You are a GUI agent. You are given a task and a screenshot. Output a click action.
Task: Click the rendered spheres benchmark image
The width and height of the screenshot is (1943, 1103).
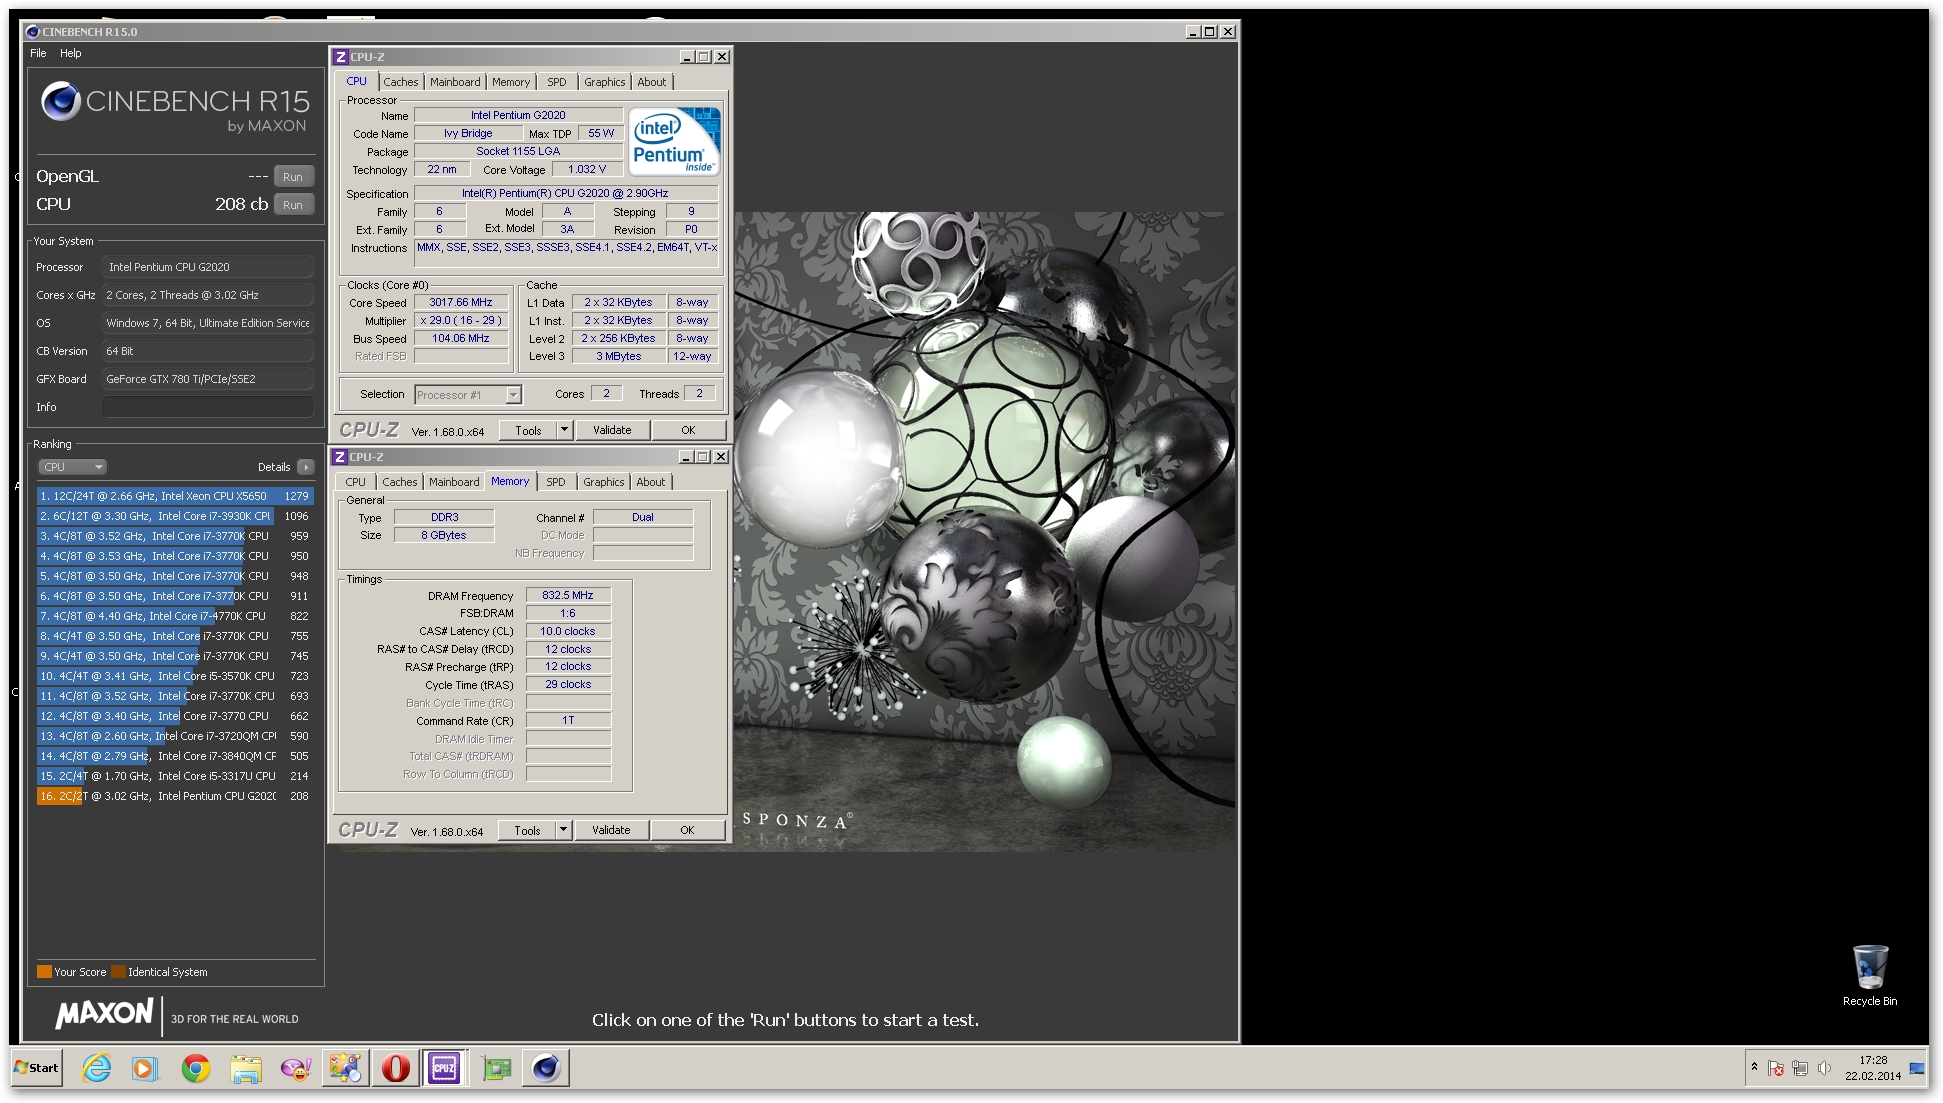[984, 531]
